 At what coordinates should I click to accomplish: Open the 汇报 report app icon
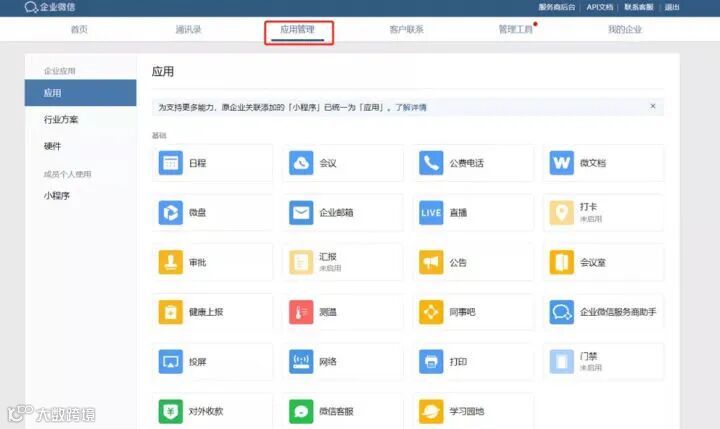pos(301,262)
